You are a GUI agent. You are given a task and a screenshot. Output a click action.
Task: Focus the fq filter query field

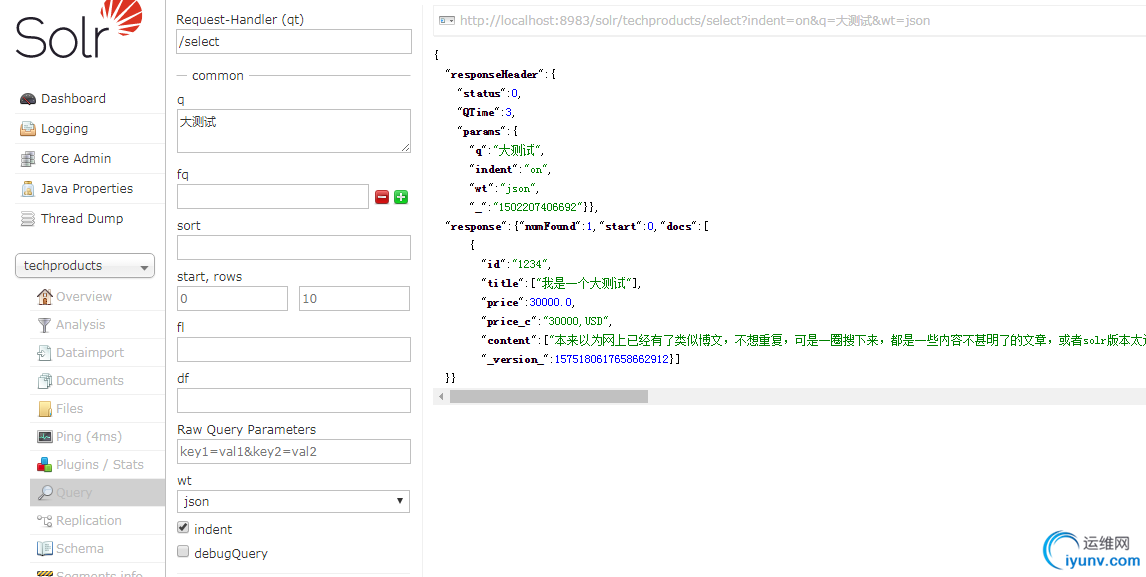[273, 197]
